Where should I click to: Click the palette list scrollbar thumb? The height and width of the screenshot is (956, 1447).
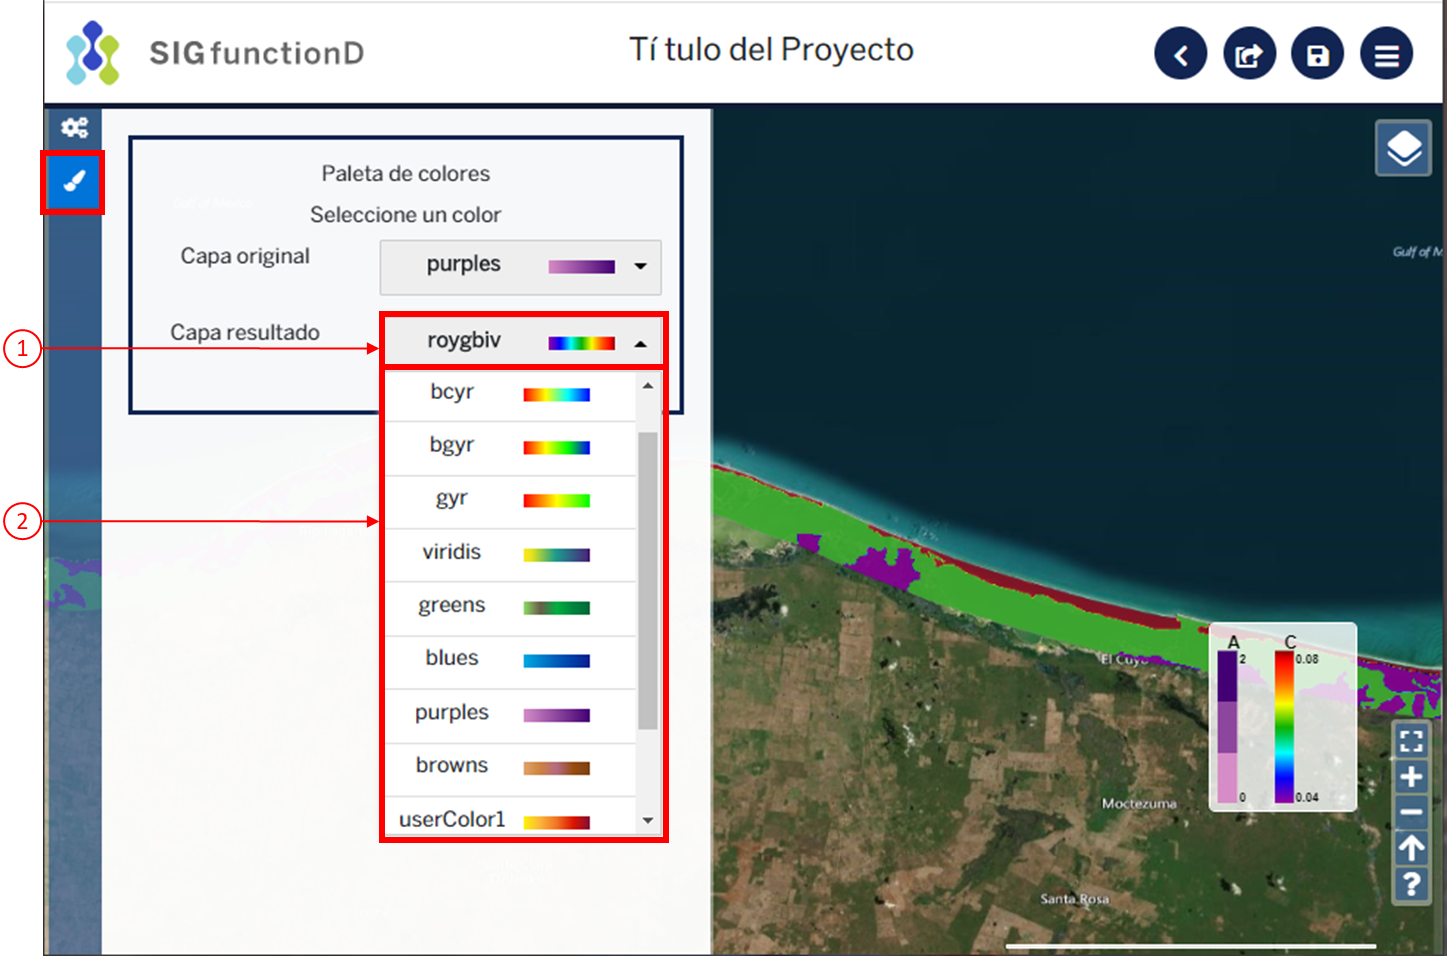[648, 580]
